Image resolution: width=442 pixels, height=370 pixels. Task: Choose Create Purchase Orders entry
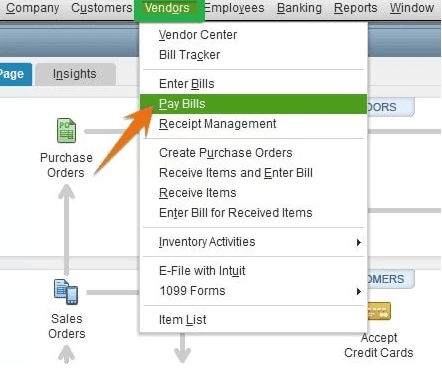click(253, 153)
